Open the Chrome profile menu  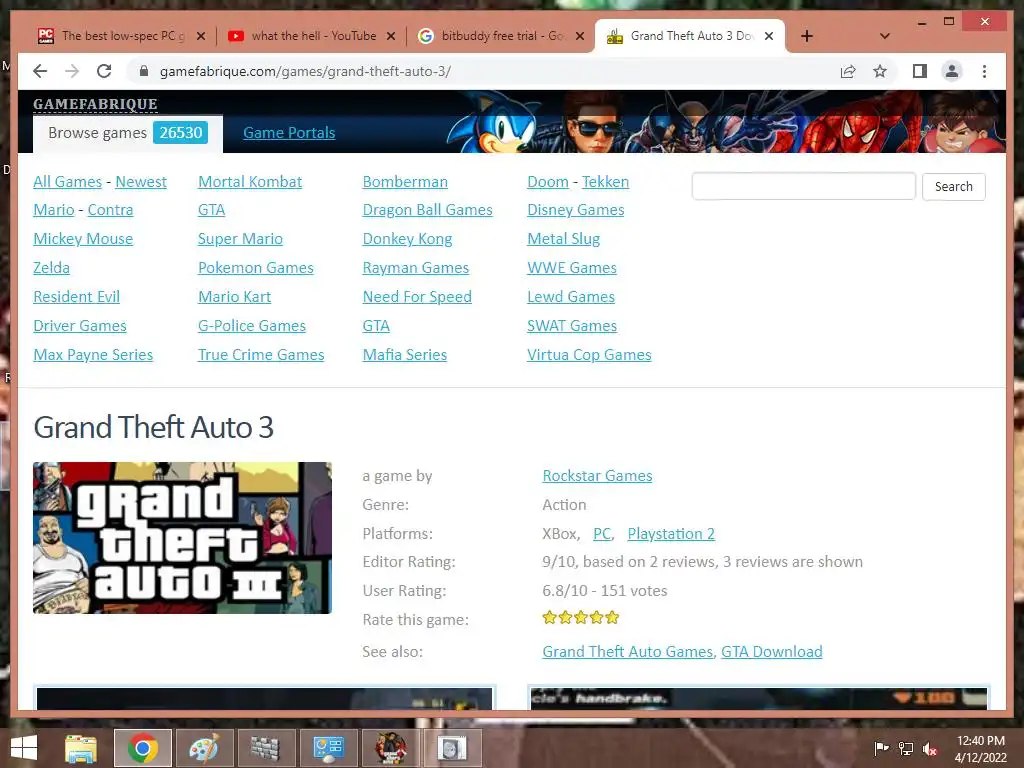952,71
